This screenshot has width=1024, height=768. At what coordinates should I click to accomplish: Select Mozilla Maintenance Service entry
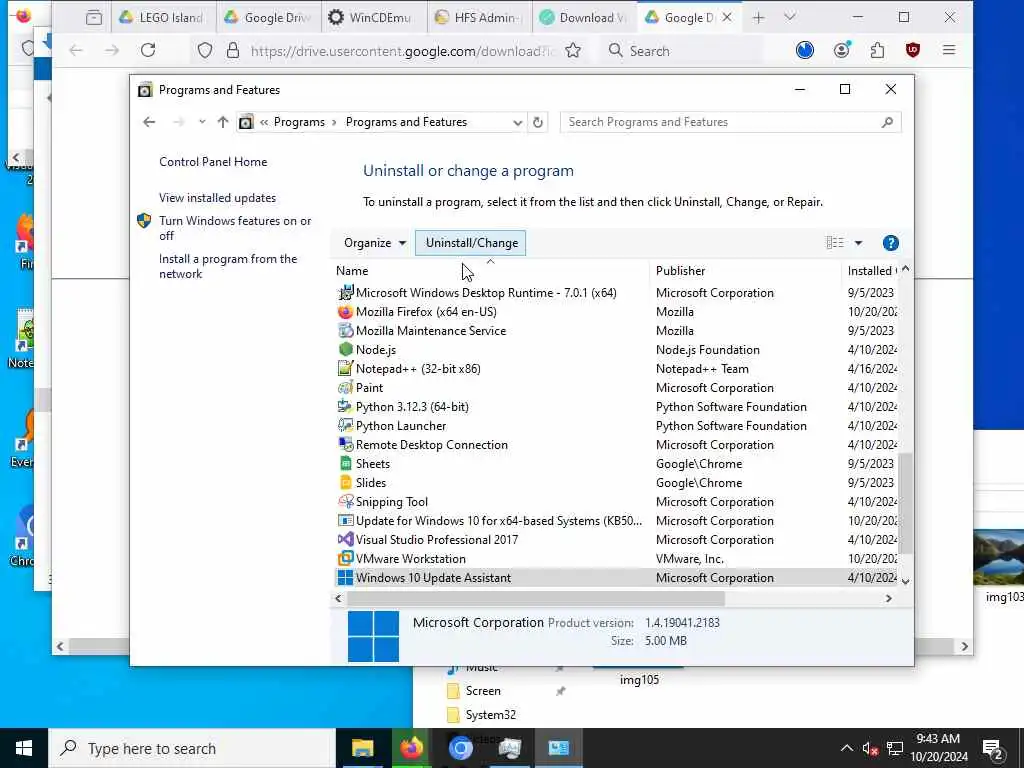pyautogui.click(x=616, y=330)
